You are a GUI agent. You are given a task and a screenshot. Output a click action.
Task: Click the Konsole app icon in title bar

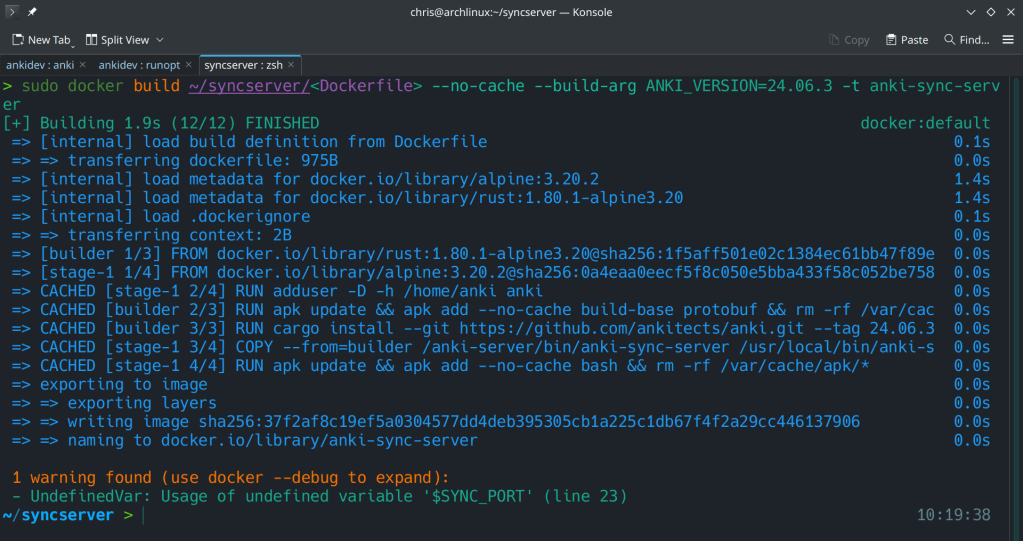[x=12, y=12]
